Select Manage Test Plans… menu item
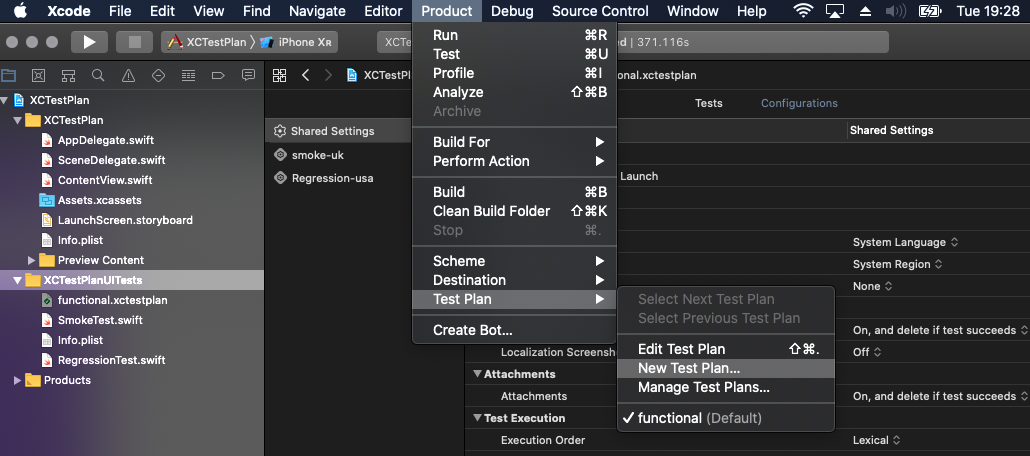The image size is (1030, 456). click(703, 387)
